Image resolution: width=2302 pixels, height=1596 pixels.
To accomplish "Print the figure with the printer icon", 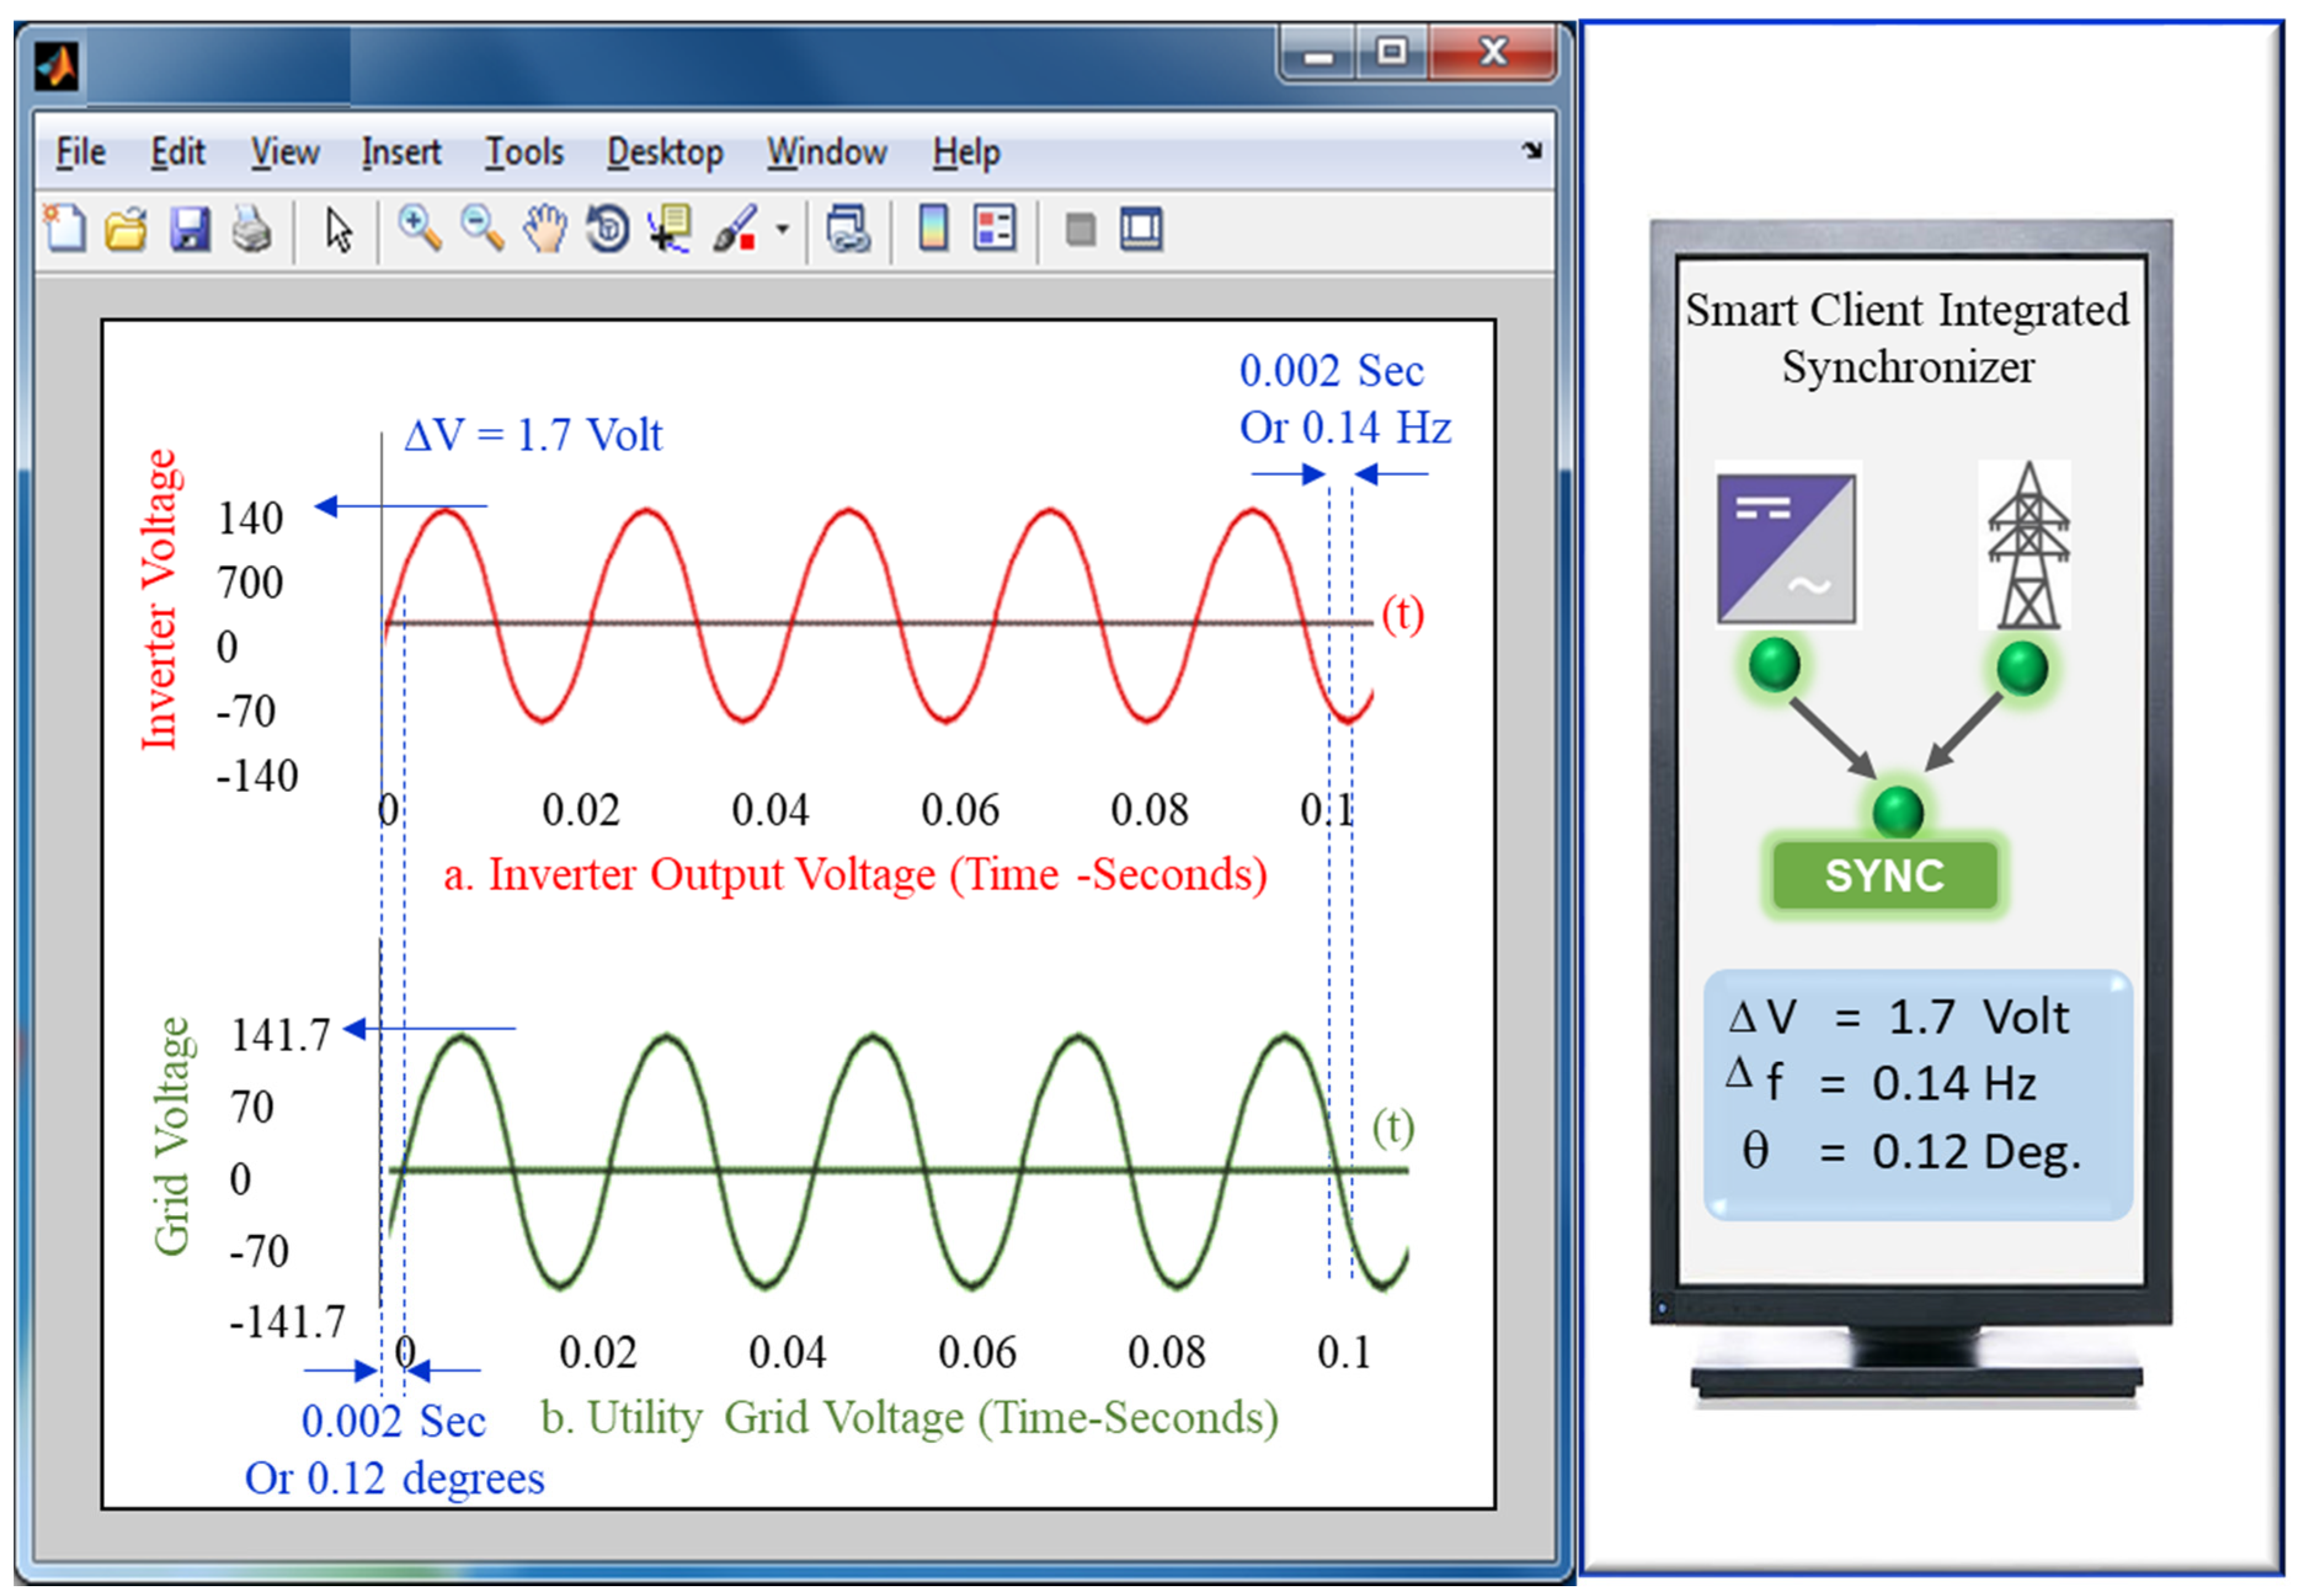I will click(251, 230).
